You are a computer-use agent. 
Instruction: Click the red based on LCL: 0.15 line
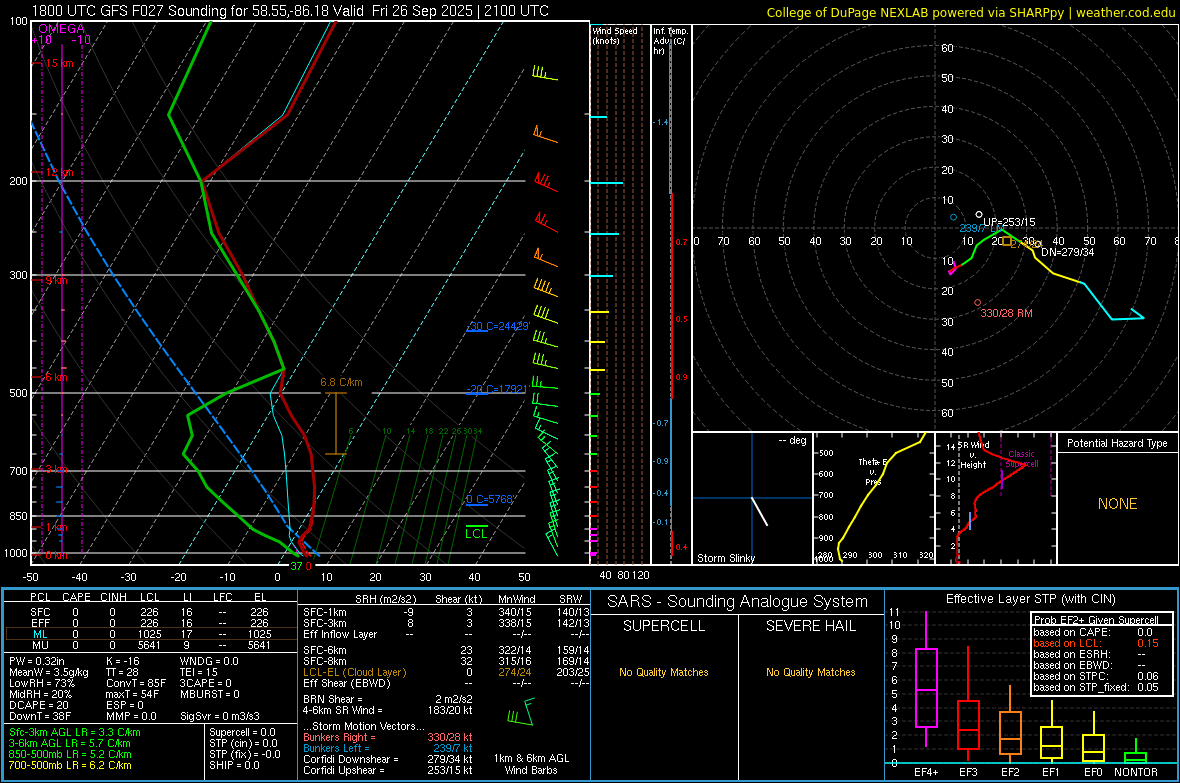coord(1096,643)
